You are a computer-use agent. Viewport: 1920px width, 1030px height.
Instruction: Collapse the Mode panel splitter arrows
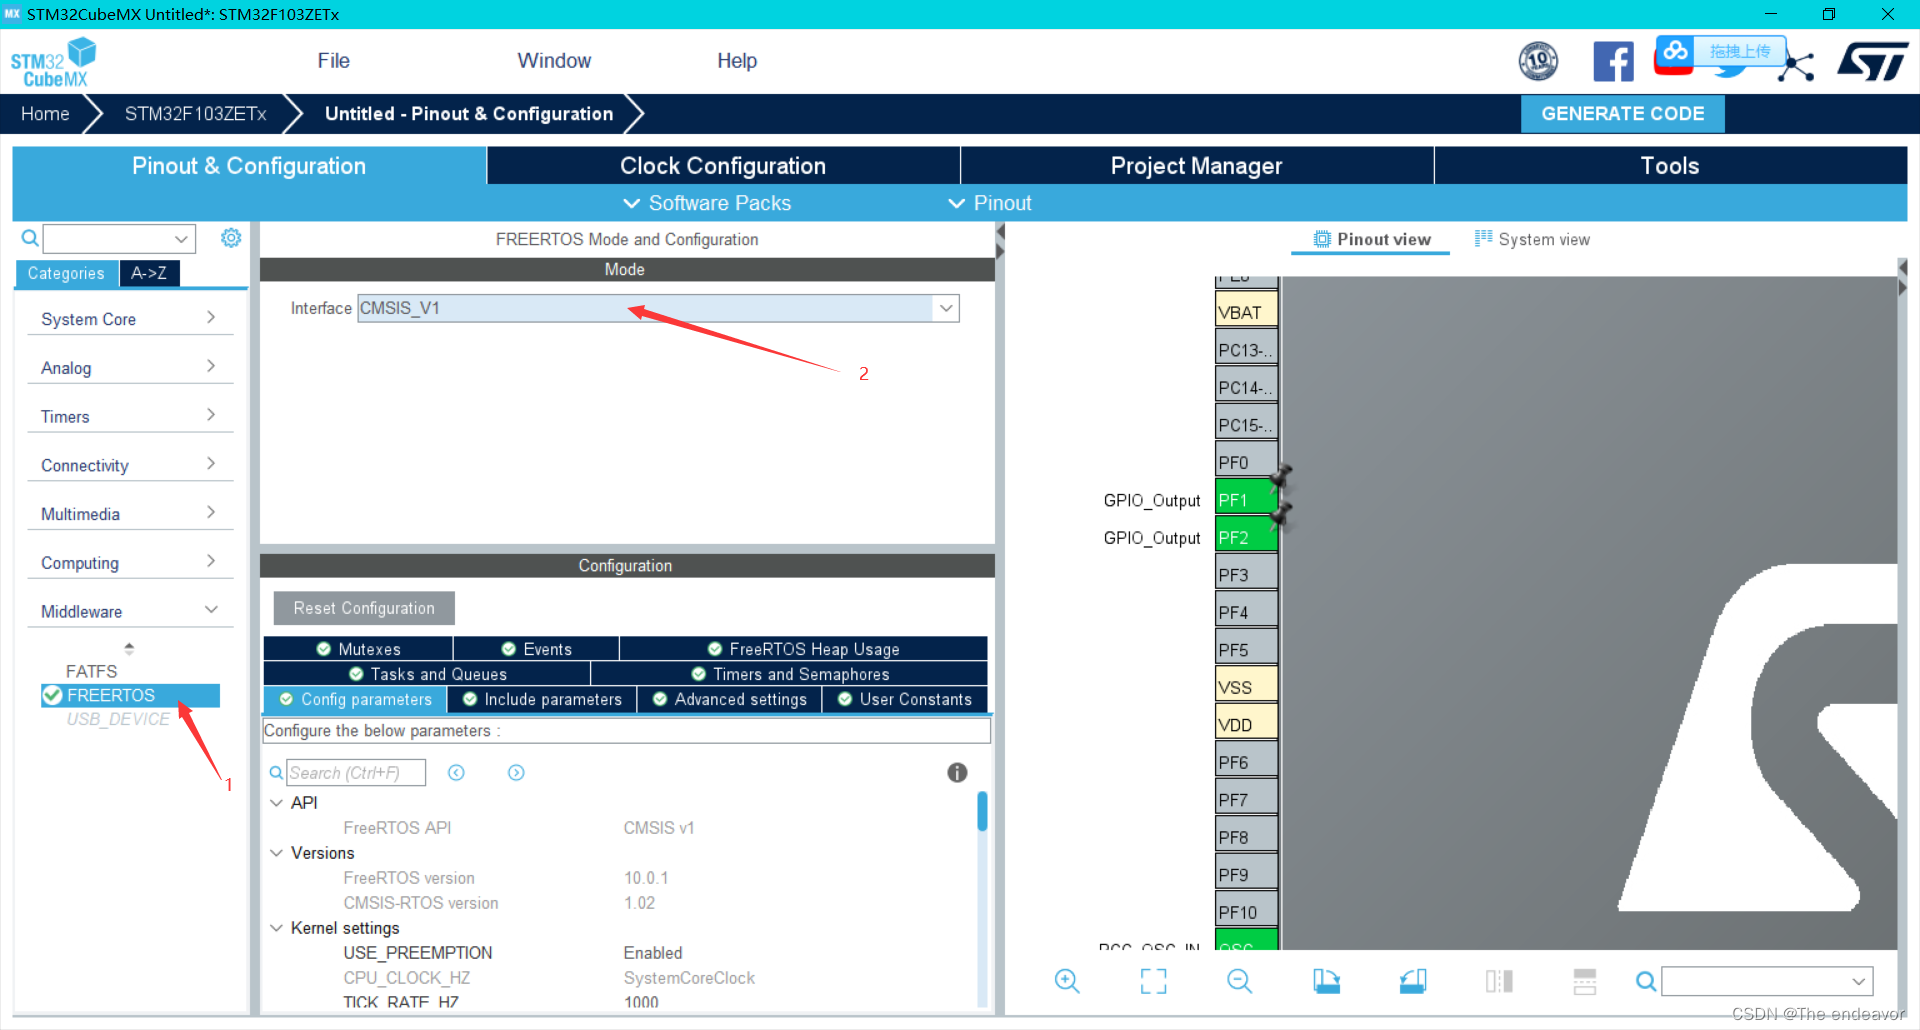coord(1000,241)
